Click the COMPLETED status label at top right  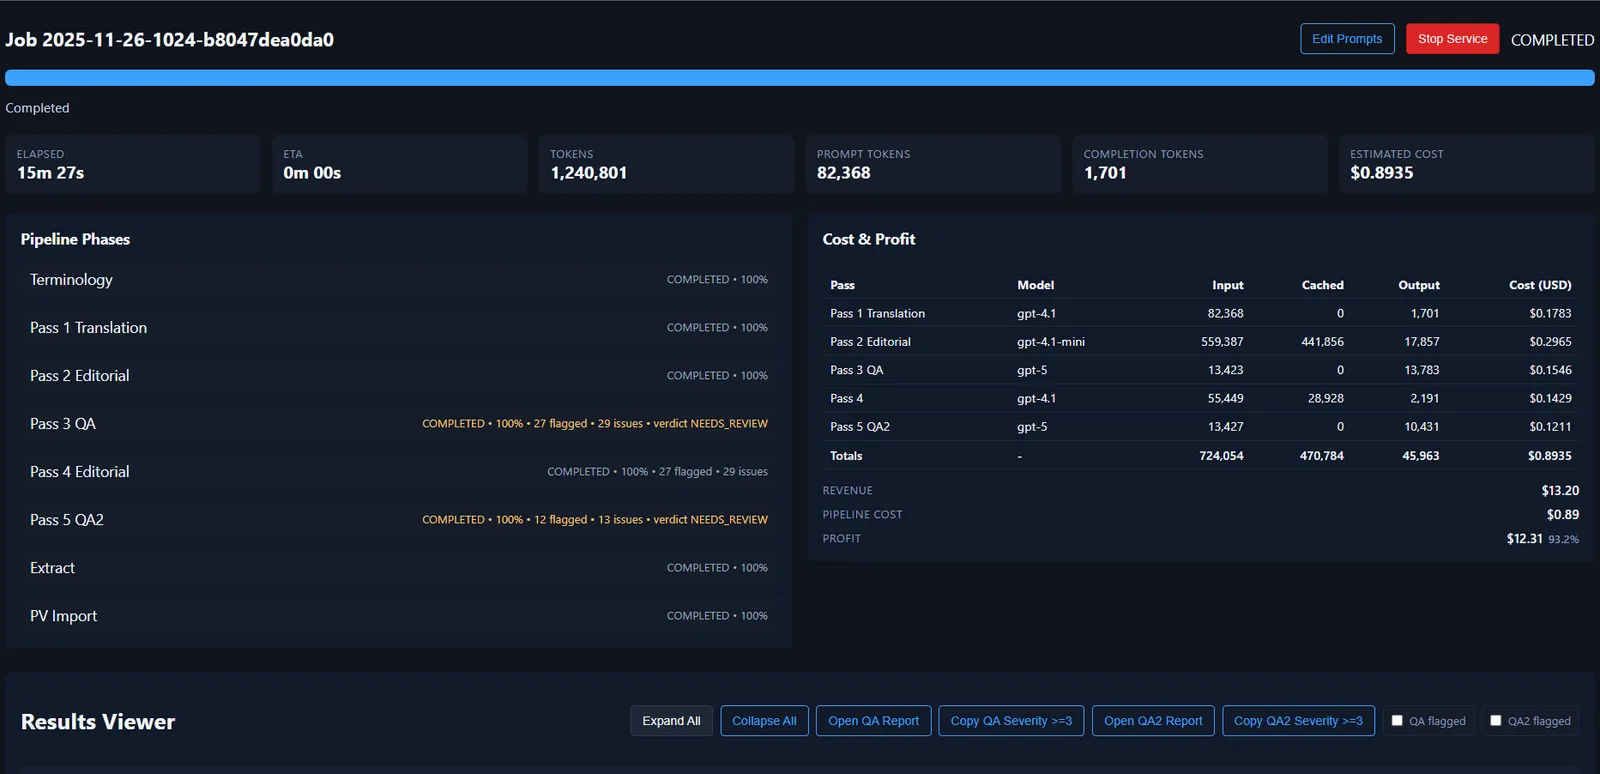(1552, 40)
